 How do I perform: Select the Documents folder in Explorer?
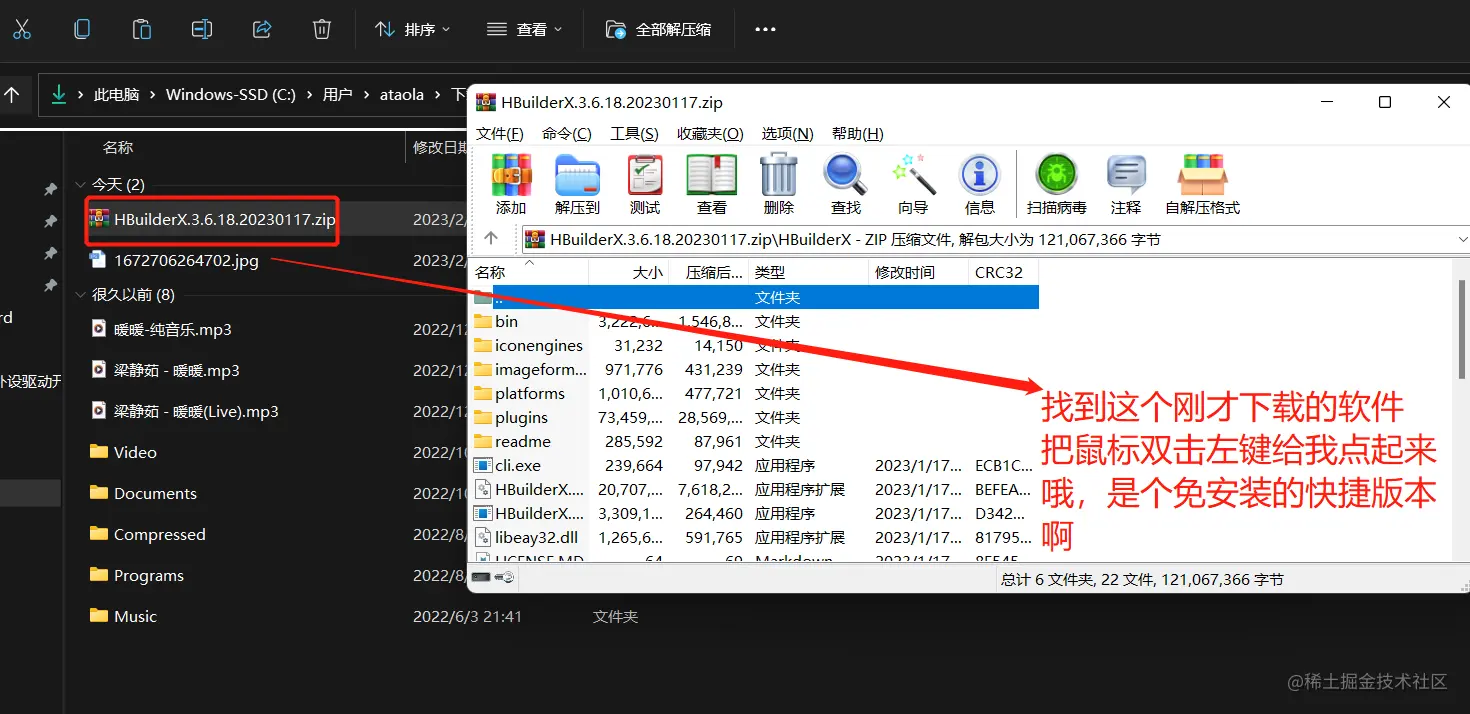(x=143, y=493)
